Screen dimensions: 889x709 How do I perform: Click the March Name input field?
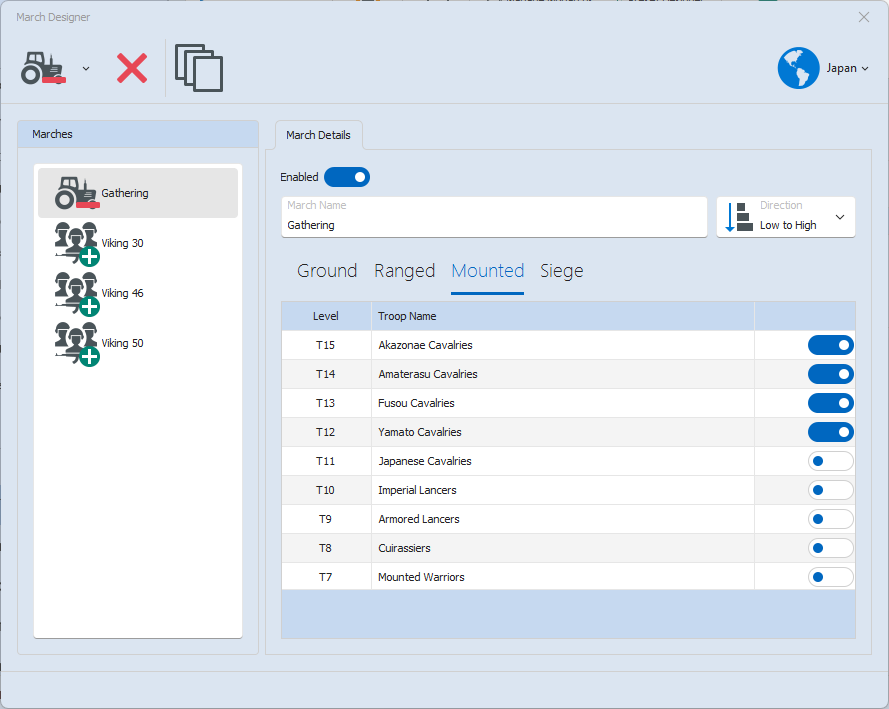(x=494, y=225)
